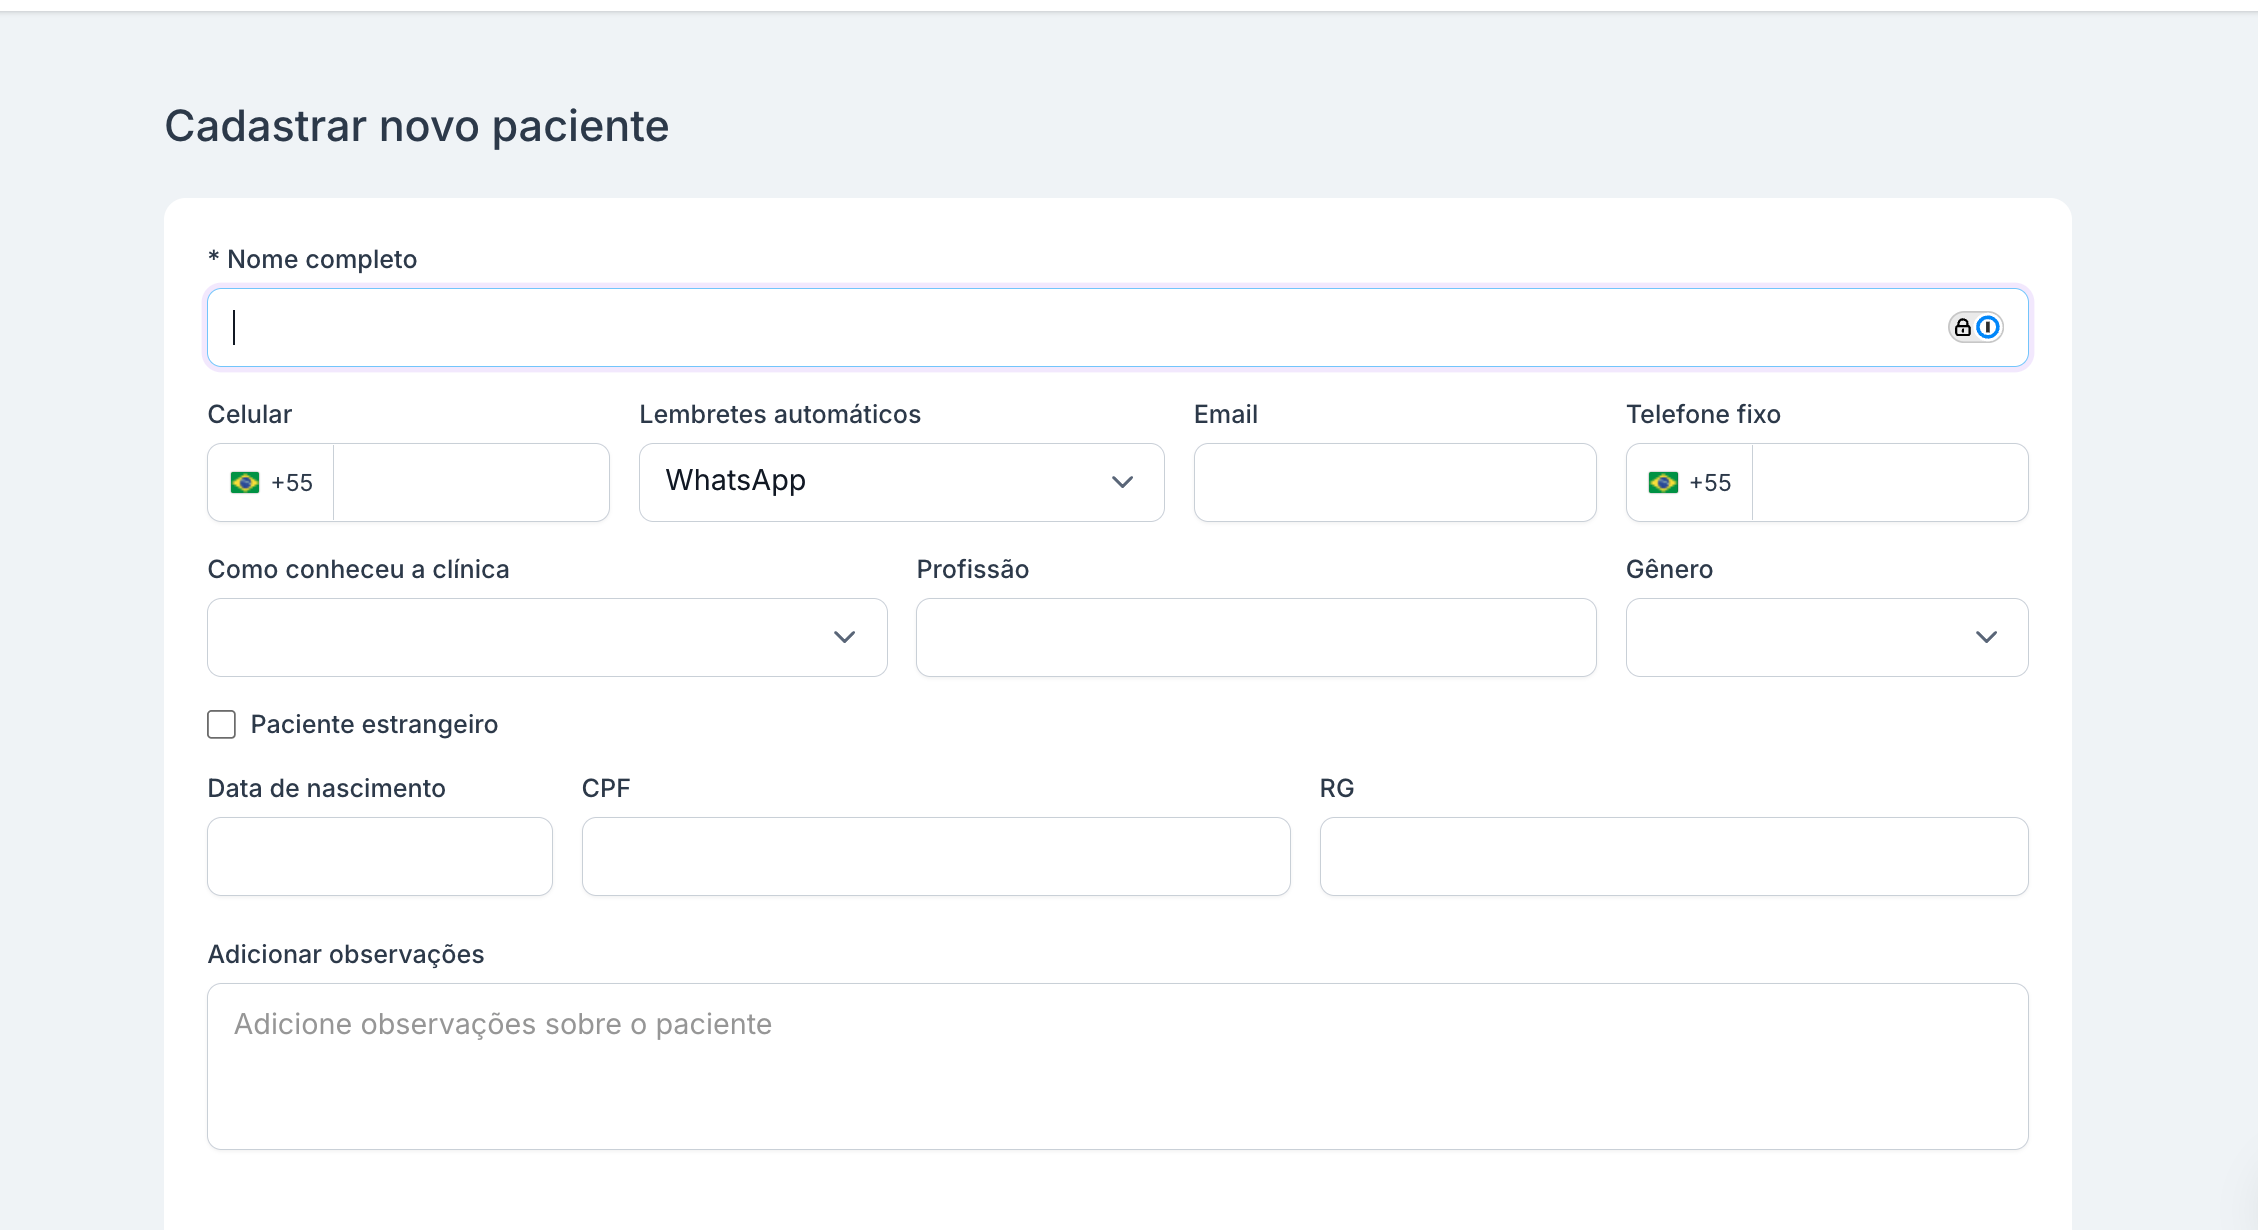Focus the CPF input field
Viewport: 2258px width, 1230px height.
tap(935, 856)
